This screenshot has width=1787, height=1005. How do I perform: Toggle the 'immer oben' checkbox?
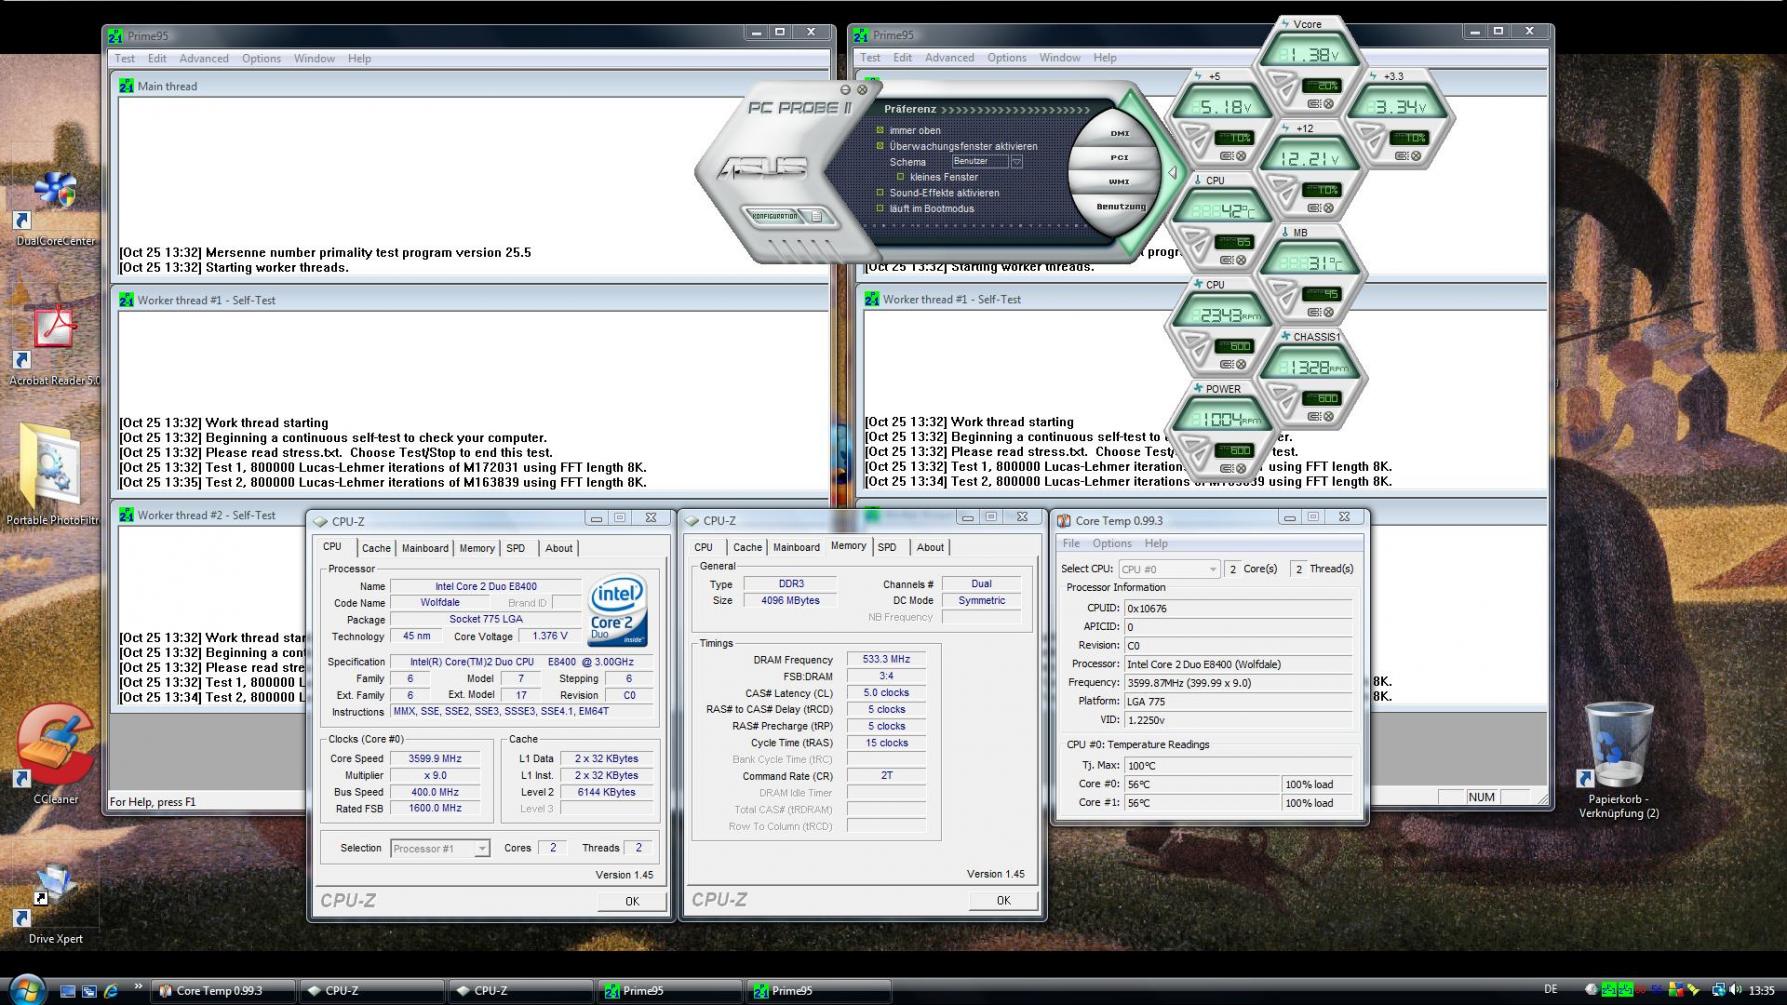coord(880,130)
